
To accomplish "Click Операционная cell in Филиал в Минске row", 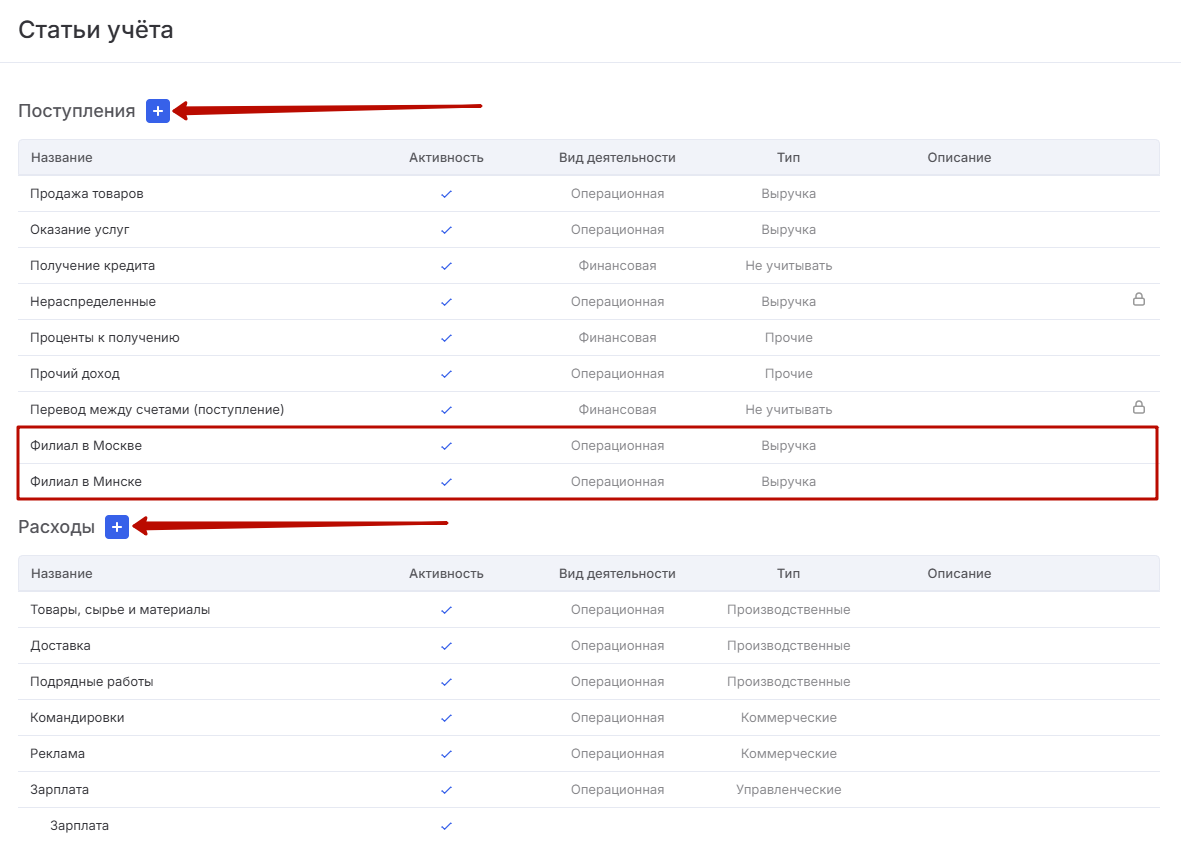I will pyautogui.click(x=617, y=482).
